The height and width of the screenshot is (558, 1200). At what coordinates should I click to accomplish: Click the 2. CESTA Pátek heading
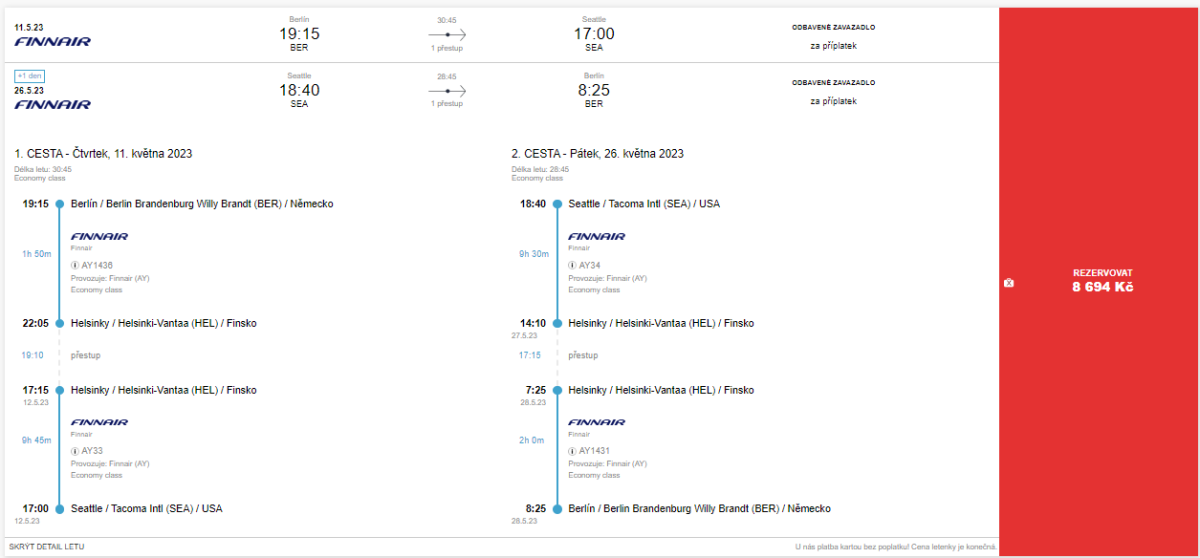(x=597, y=154)
